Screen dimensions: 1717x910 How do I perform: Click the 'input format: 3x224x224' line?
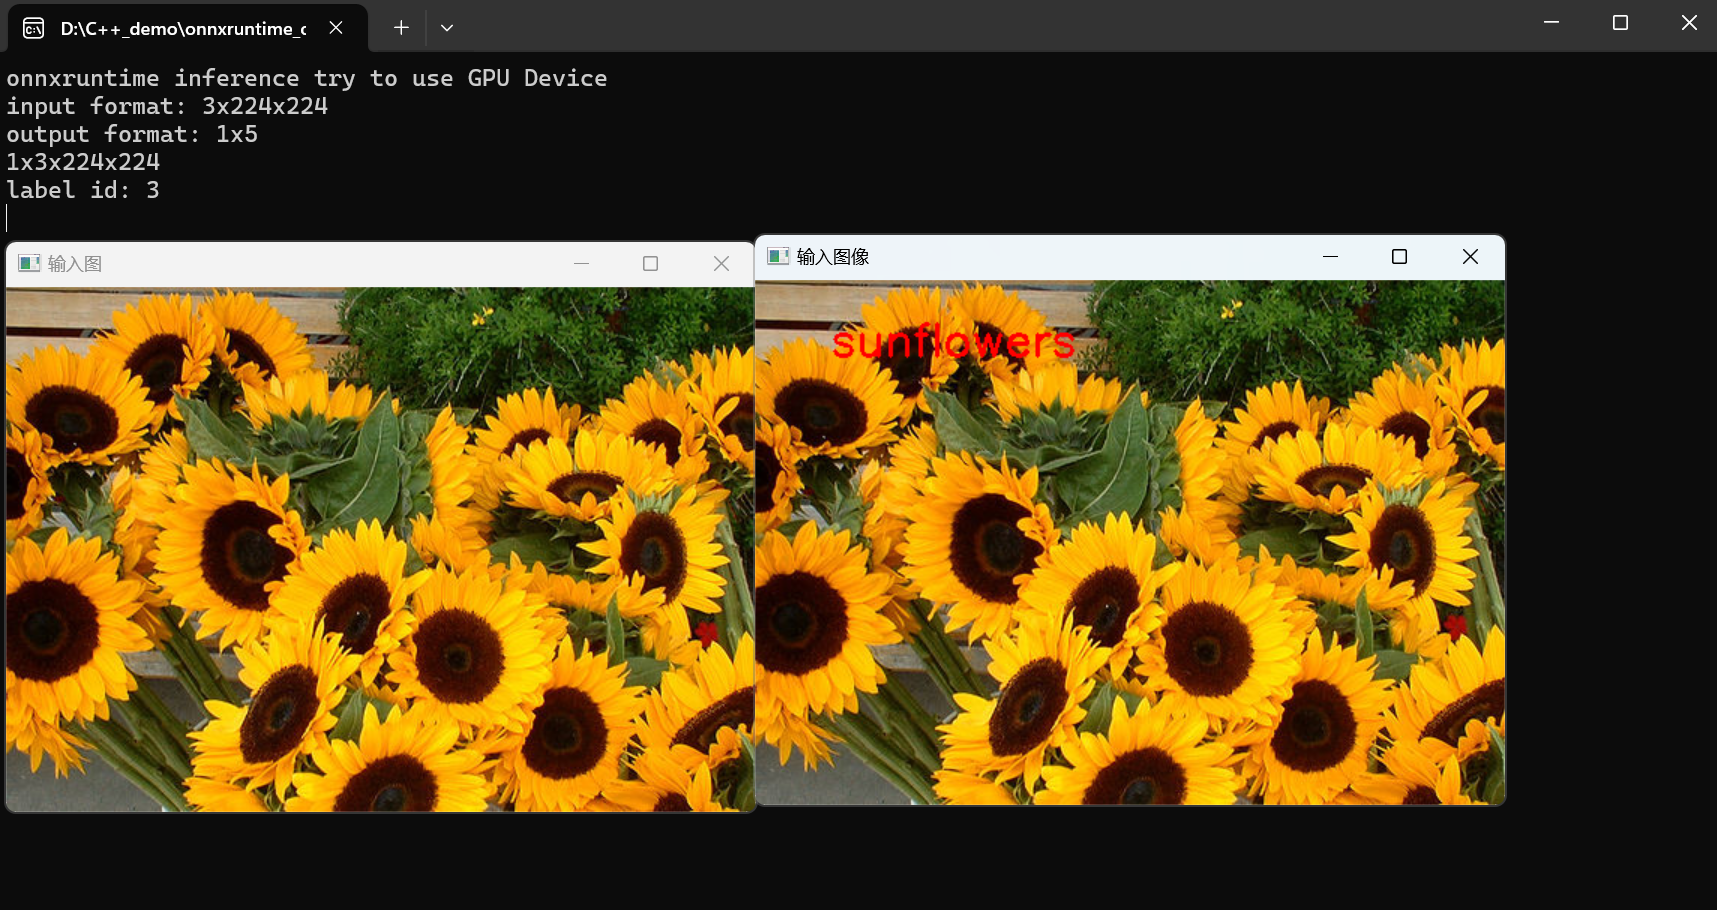point(167,106)
